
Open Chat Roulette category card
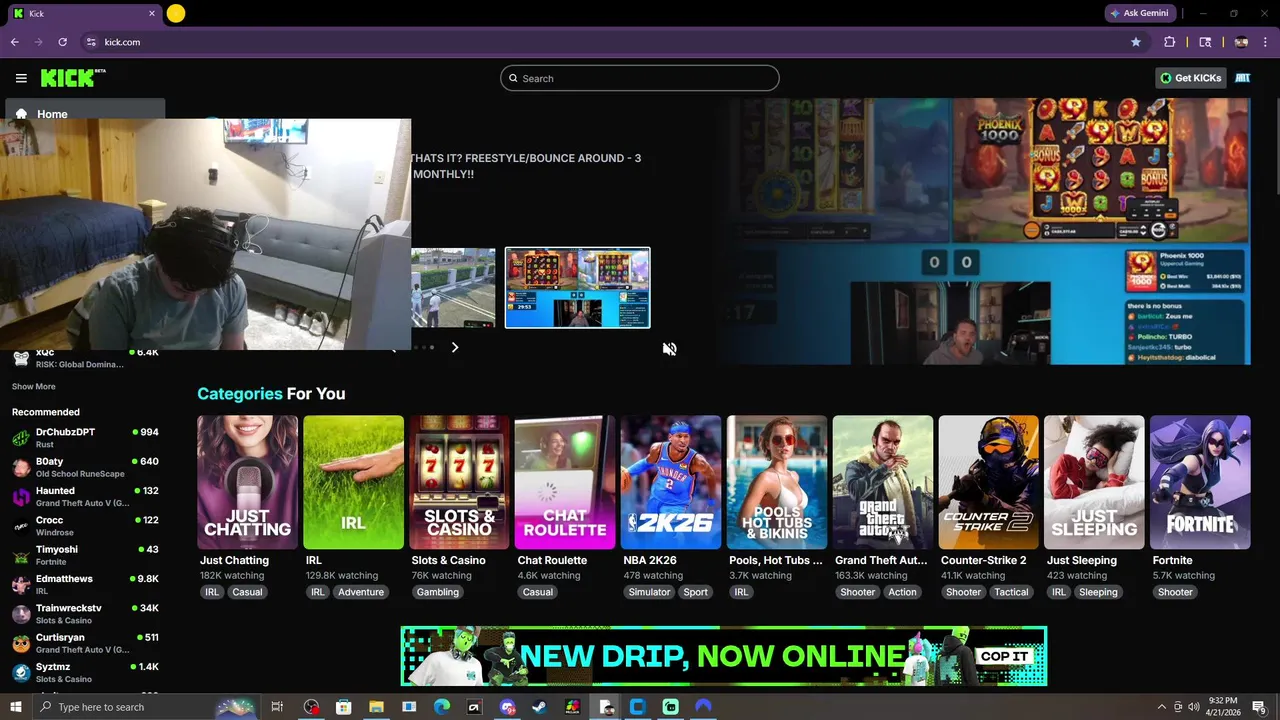(x=565, y=482)
